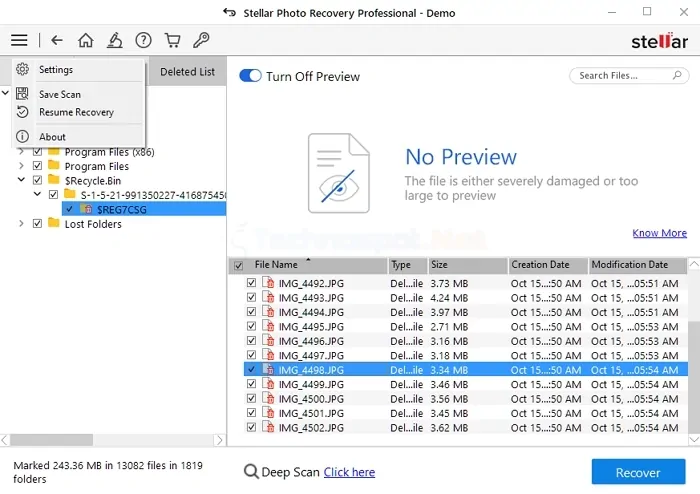Viewport: 700px width, 494px height.
Task: Open the Deep Scan Click here link
Action: pyautogui.click(x=349, y=472)
